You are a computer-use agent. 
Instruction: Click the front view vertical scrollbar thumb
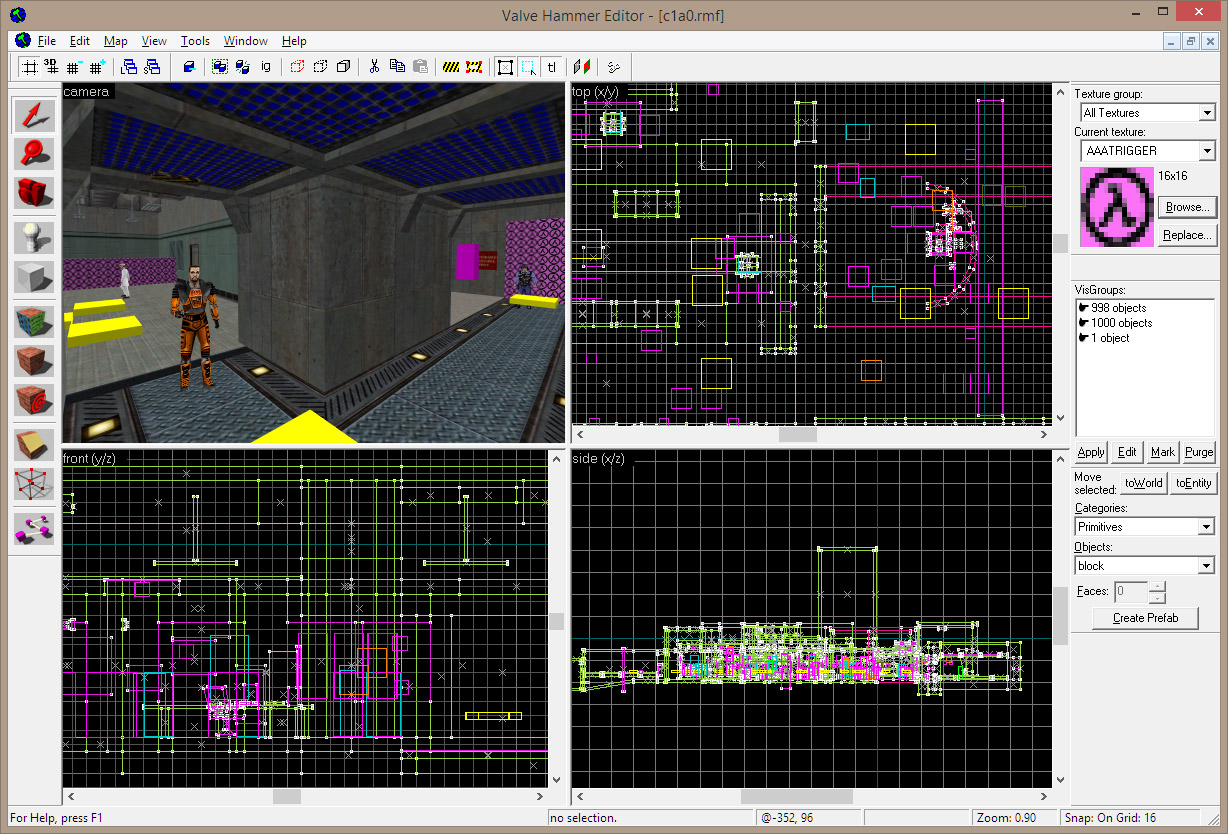click(556, 621)
